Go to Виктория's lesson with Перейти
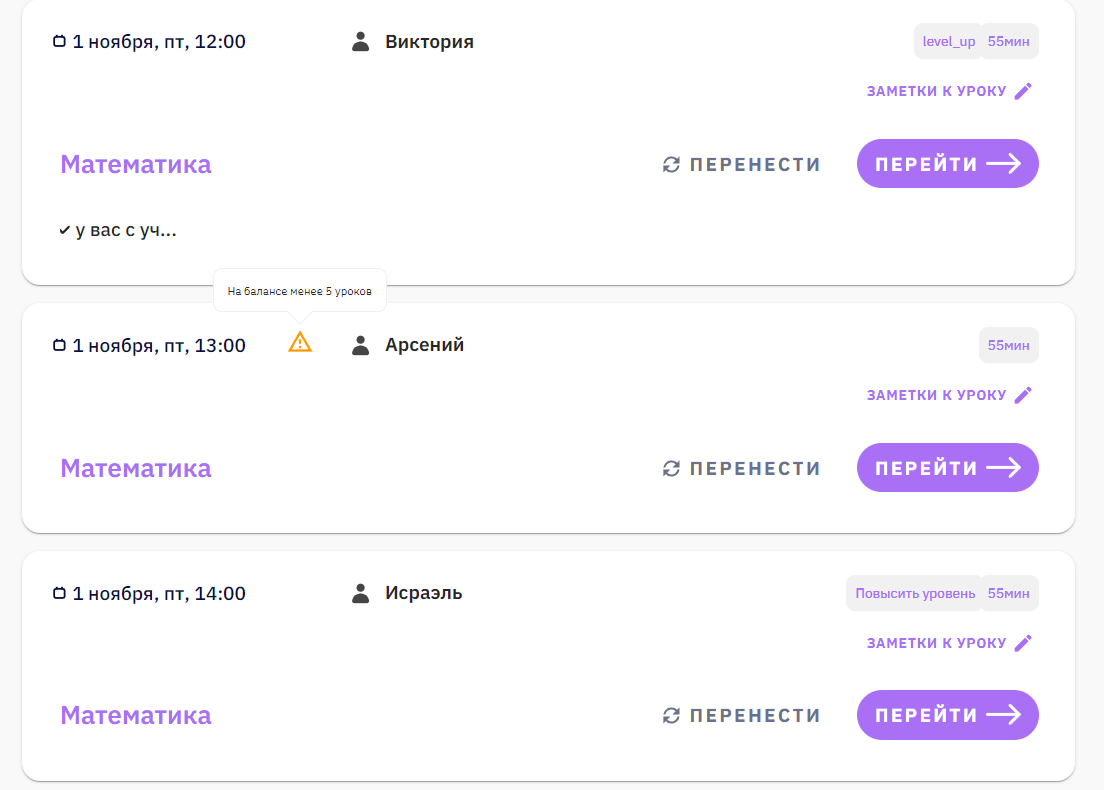The height and width of the screenshot is (790, 1104). [x=947, y=164]
